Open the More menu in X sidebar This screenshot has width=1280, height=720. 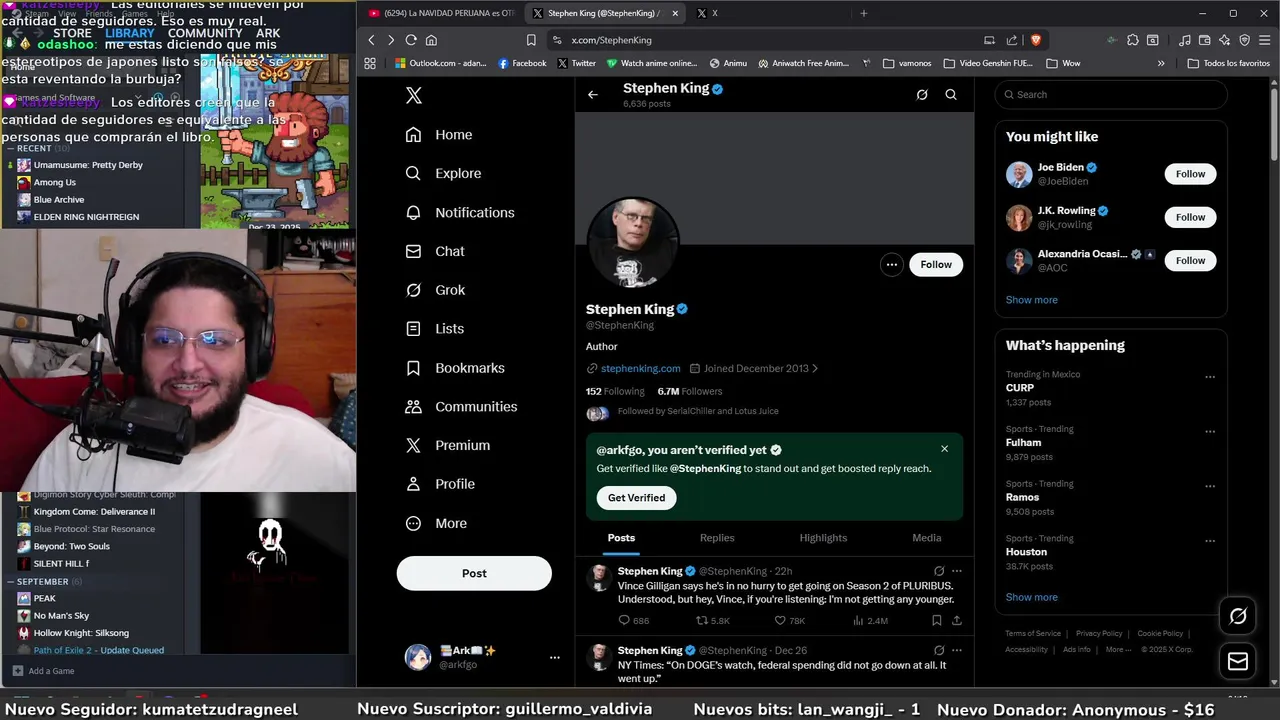coord(436,524)
